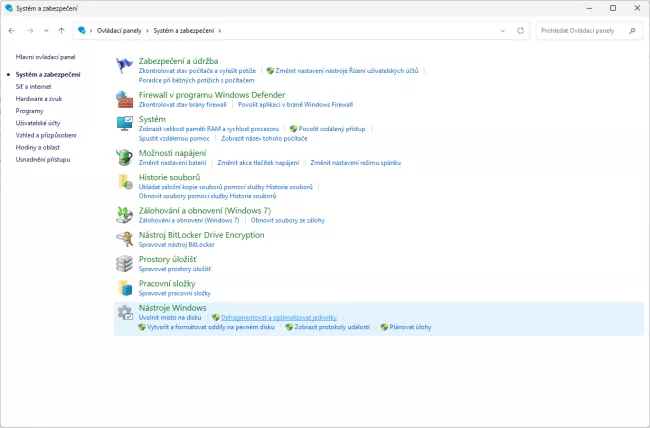Click Spravovat prostory úložišť

(175, 269)
